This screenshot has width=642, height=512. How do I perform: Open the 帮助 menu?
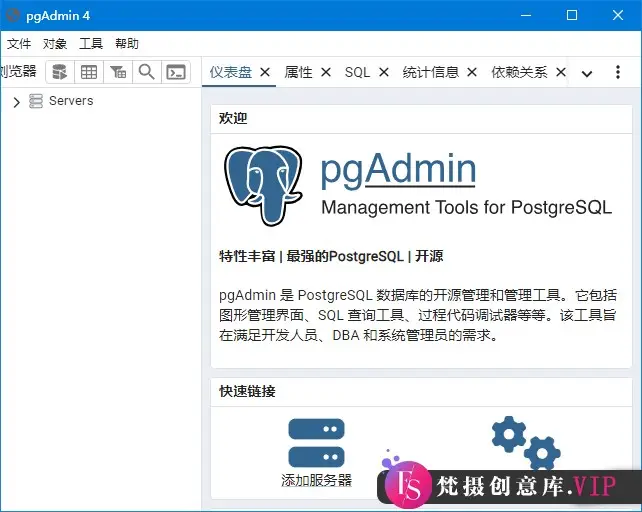pos(127,43)
